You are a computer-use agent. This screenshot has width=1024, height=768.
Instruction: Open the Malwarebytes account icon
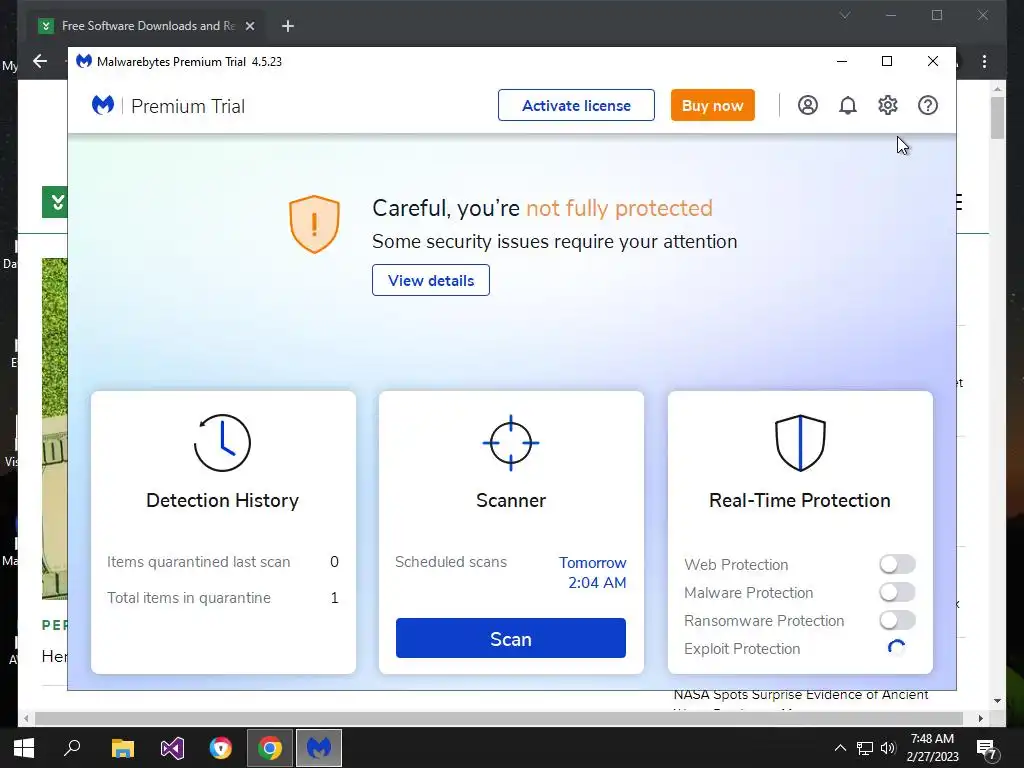click(x=808, y=105)
